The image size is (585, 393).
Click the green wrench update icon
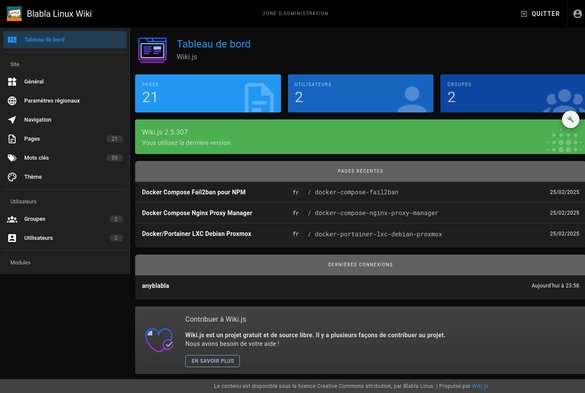570,119
